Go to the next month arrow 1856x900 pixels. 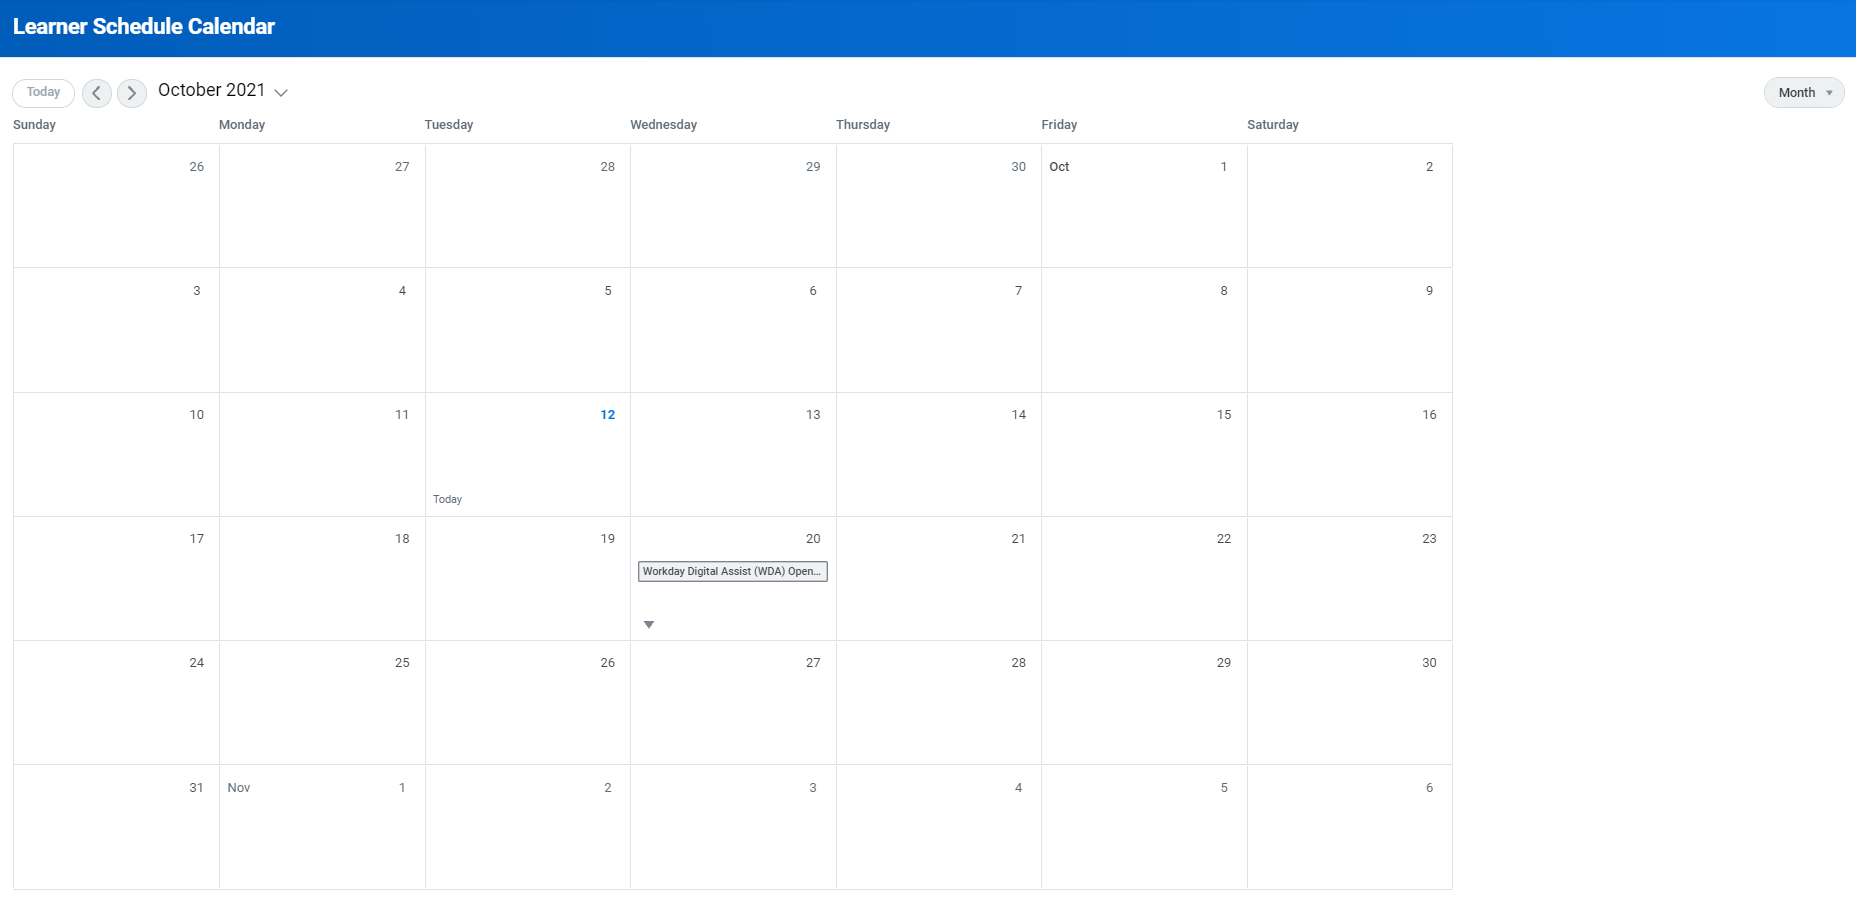click(132, 93)
